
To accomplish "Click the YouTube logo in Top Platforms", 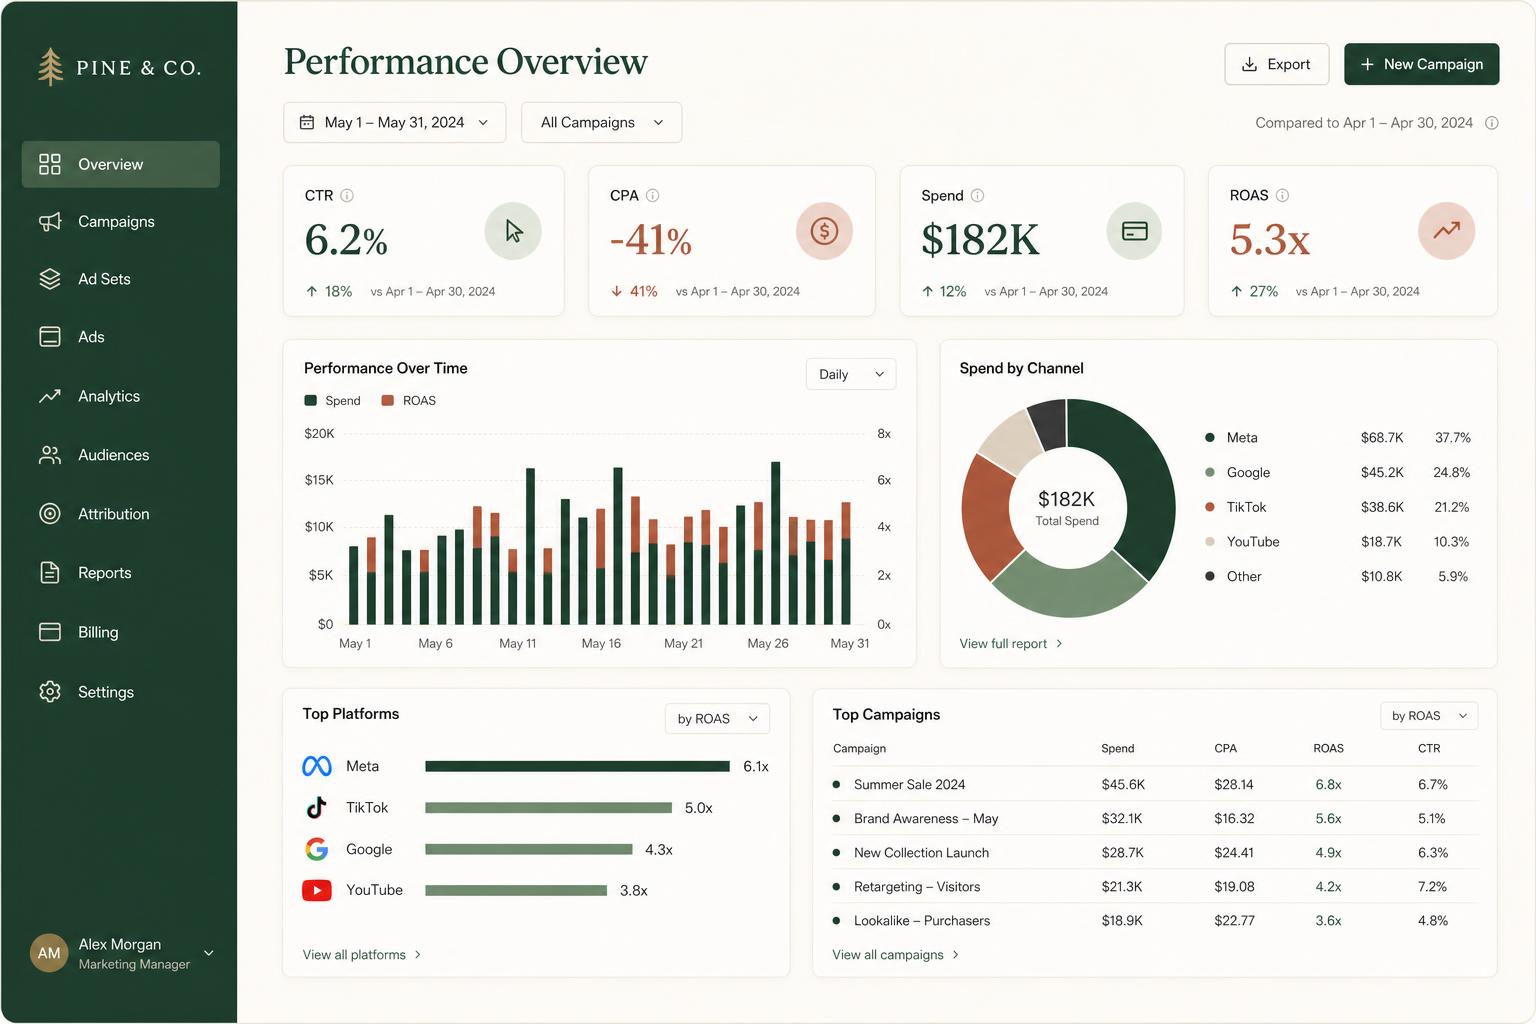I will click(x=317, y=890).
